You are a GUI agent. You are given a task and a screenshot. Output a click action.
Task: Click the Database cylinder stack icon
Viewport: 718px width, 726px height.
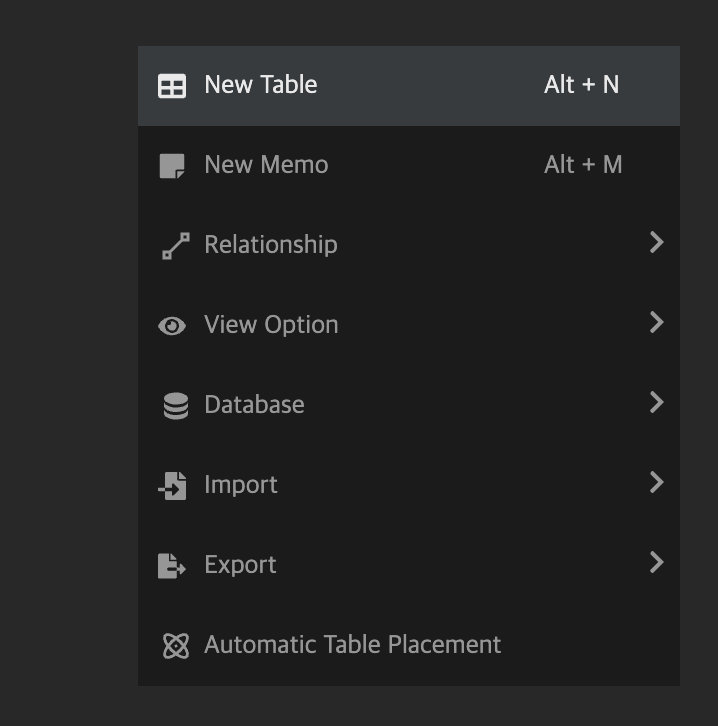(x=175, y=406)
